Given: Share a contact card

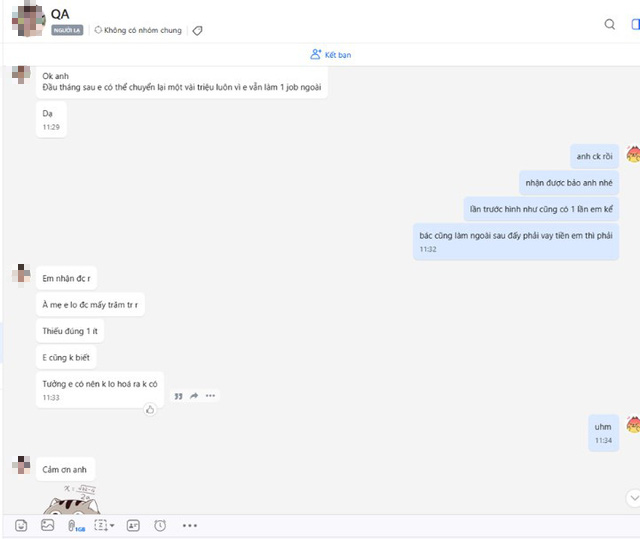Looking at the screenshot, I should [x=133, y=526].
